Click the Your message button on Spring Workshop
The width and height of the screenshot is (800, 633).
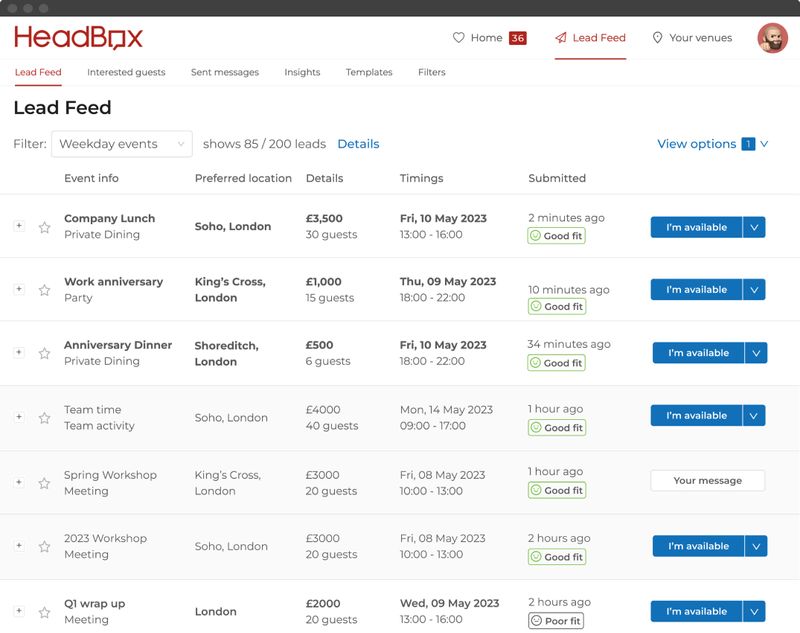[x=708, y=480]
